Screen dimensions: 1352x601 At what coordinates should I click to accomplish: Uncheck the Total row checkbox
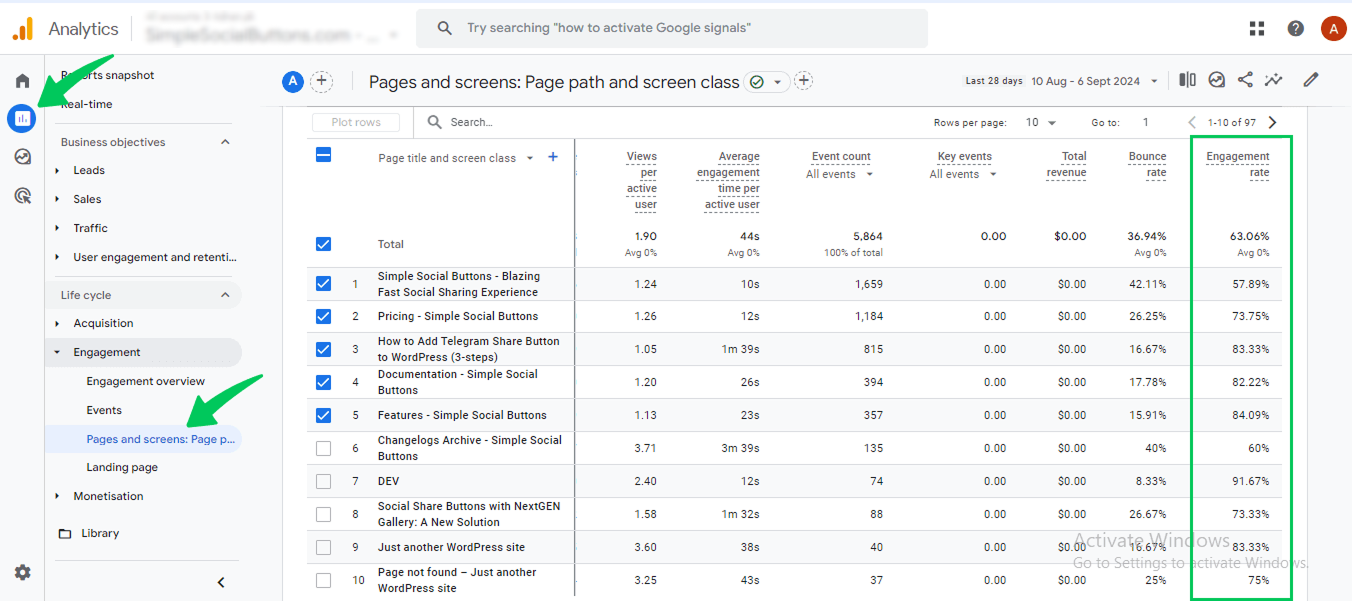click(x=323, y=244)
